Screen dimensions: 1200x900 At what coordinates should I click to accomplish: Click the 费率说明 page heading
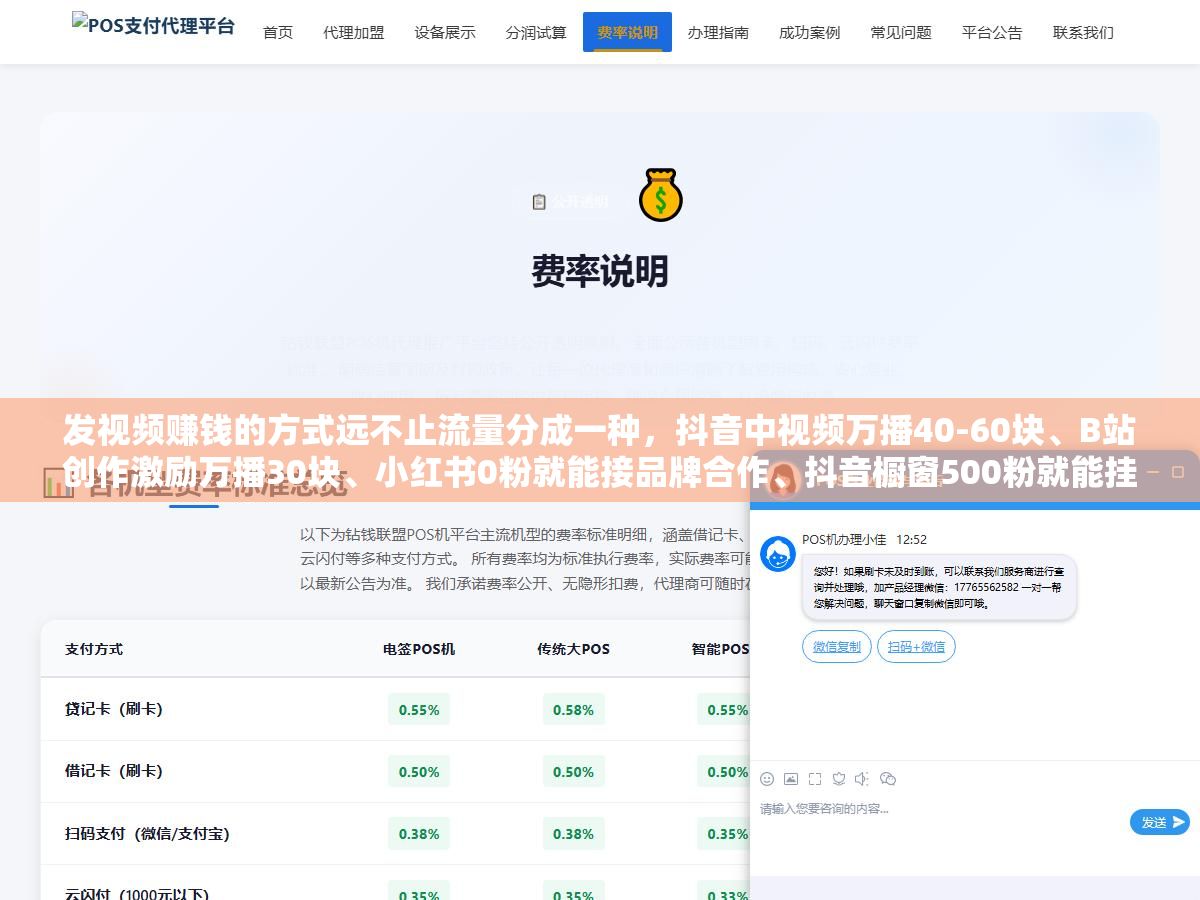[600, 272]
